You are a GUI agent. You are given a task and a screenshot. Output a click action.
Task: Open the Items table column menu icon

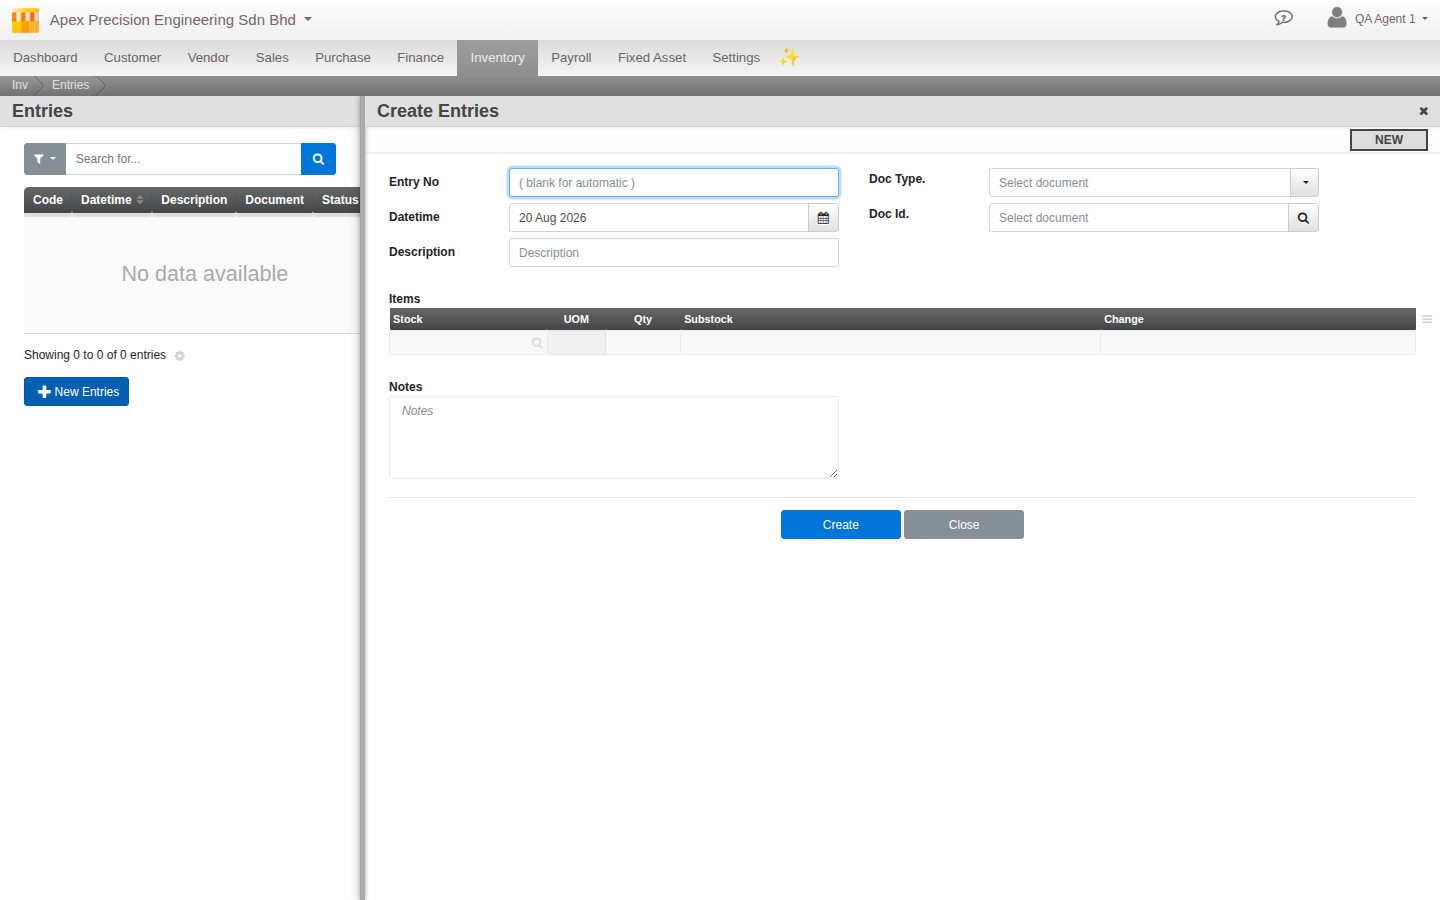tap(1427, 320)
